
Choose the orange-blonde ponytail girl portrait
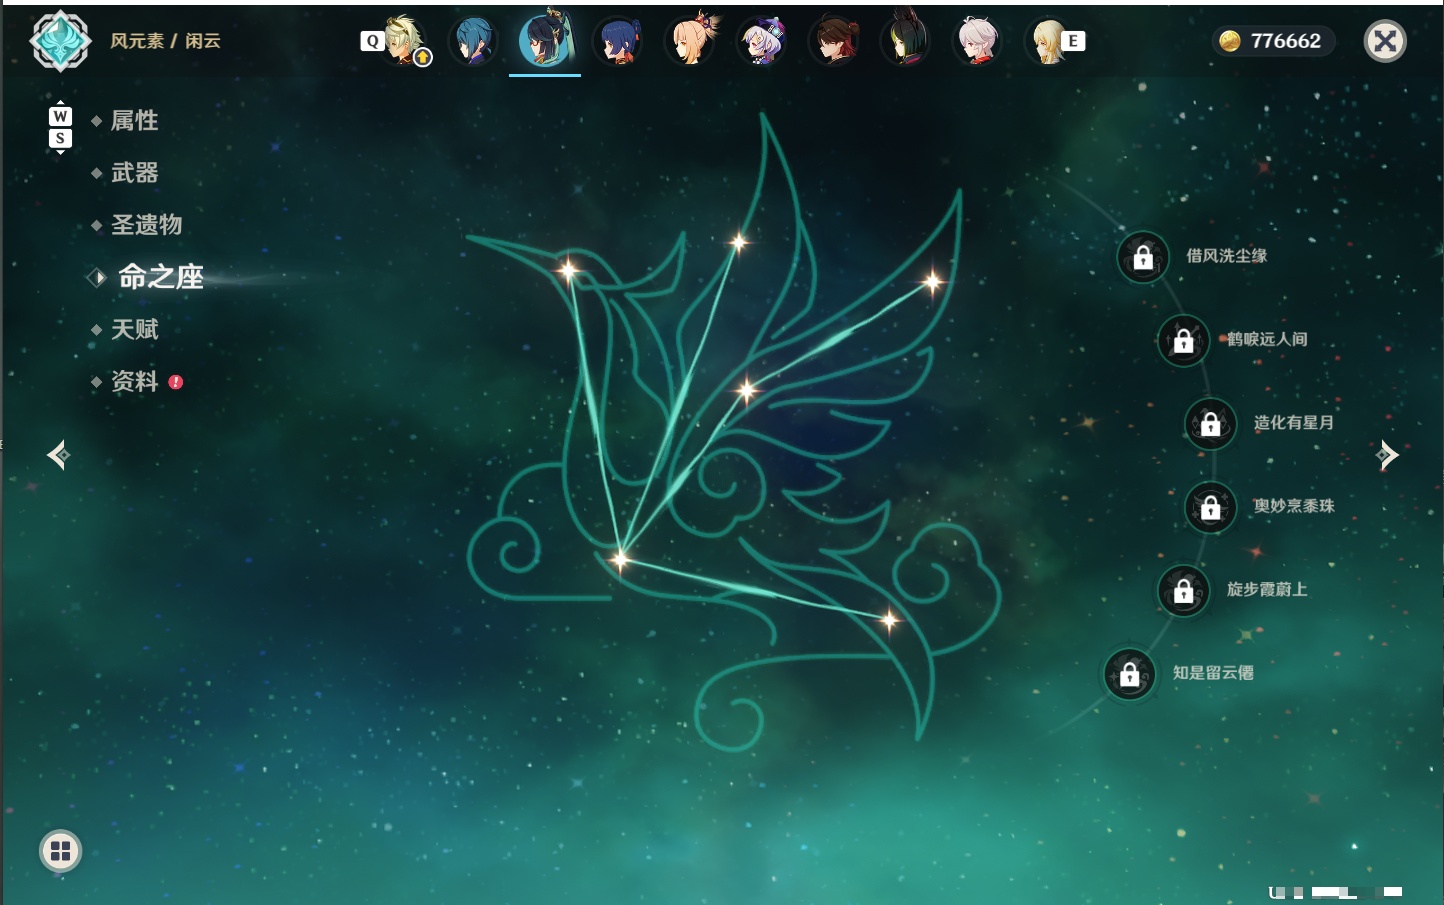pos(691,41)
